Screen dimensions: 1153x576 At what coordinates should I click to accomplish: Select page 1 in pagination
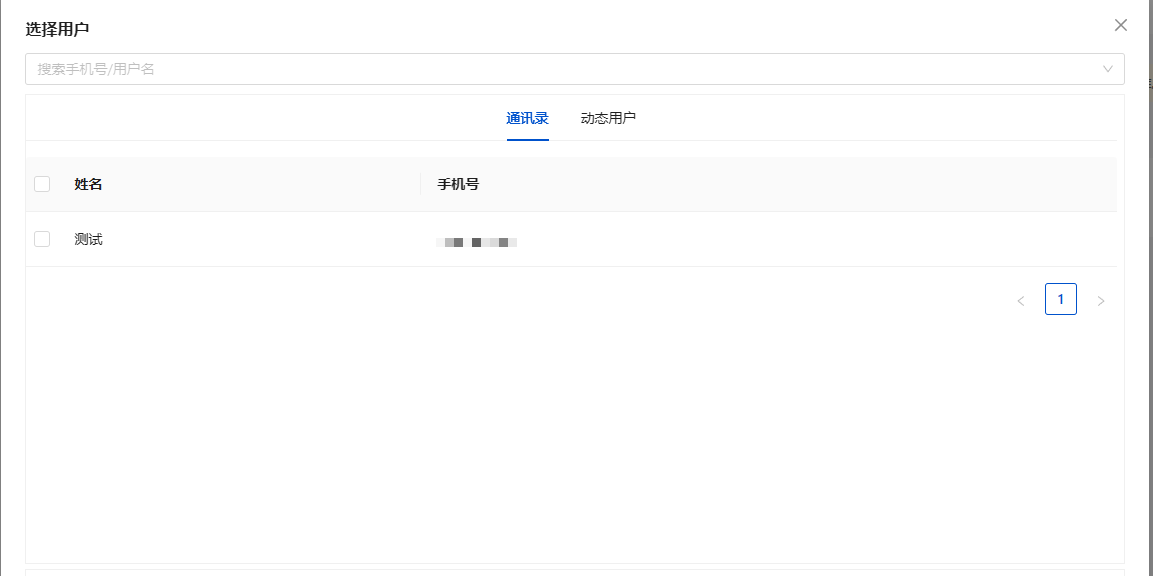1060,299
